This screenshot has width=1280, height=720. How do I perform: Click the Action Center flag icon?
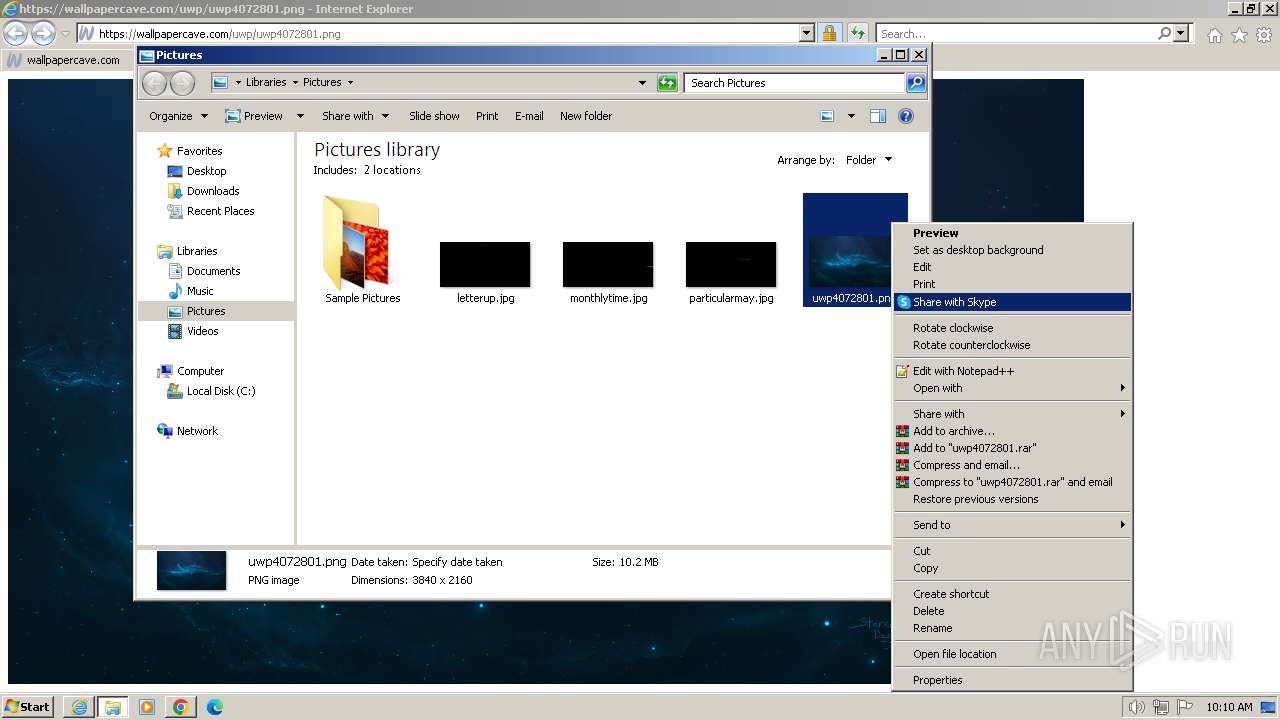click(x=1185, y=707)
